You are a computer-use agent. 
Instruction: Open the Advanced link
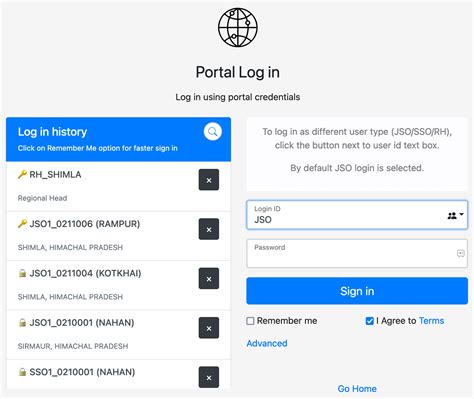267,343
